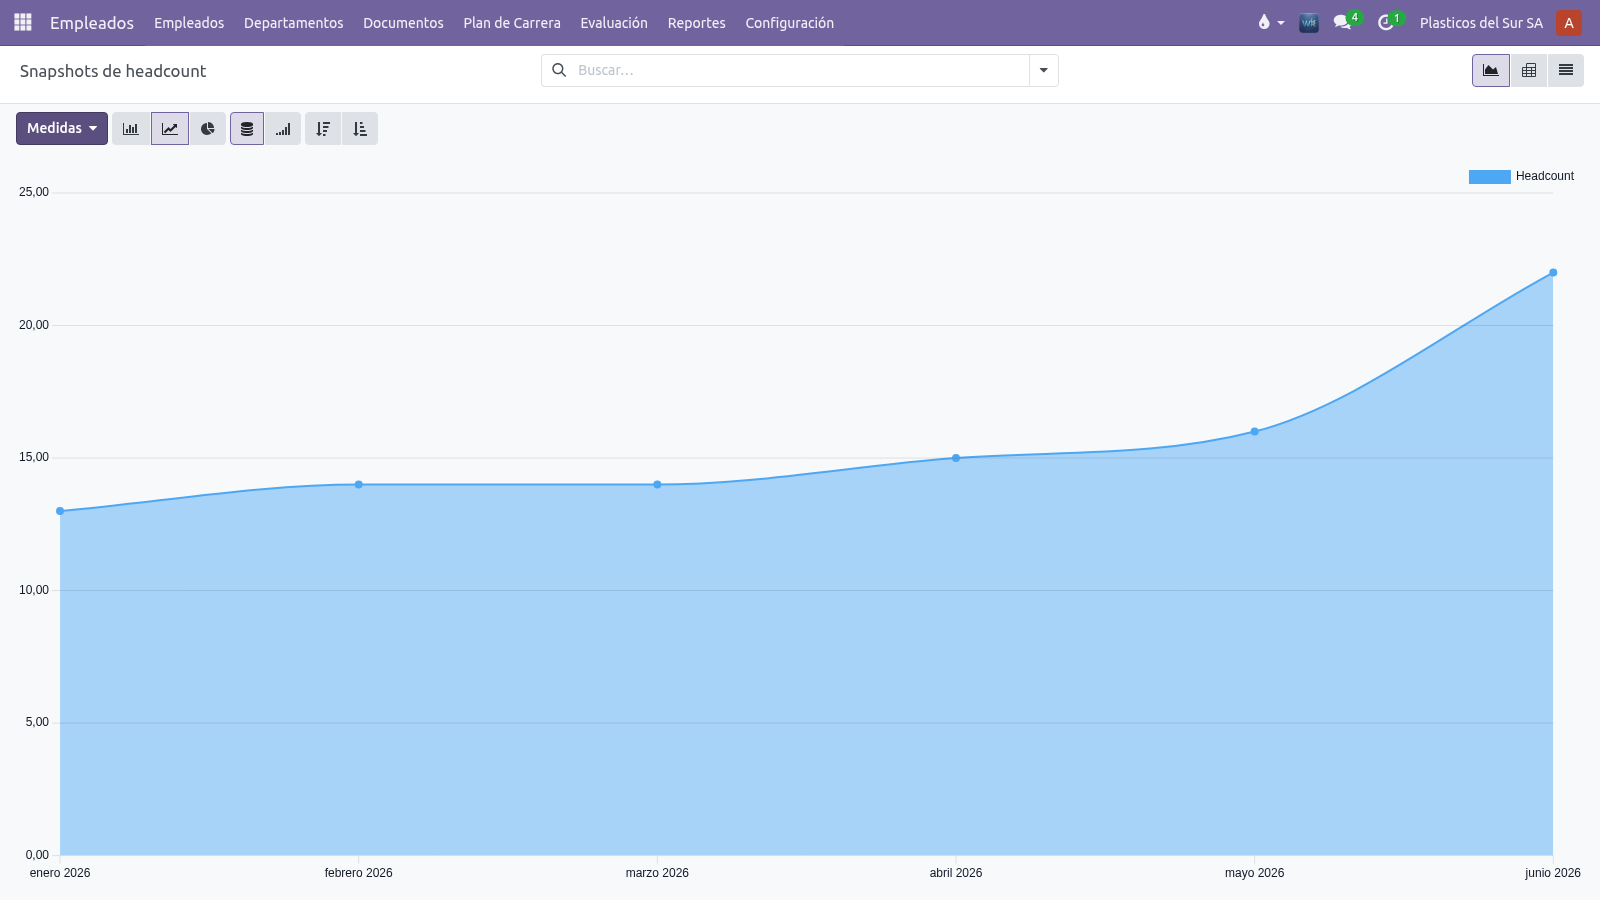Open the Configuración menu
The height and width of the screenshot is (900, 1600).
point(789,22)
